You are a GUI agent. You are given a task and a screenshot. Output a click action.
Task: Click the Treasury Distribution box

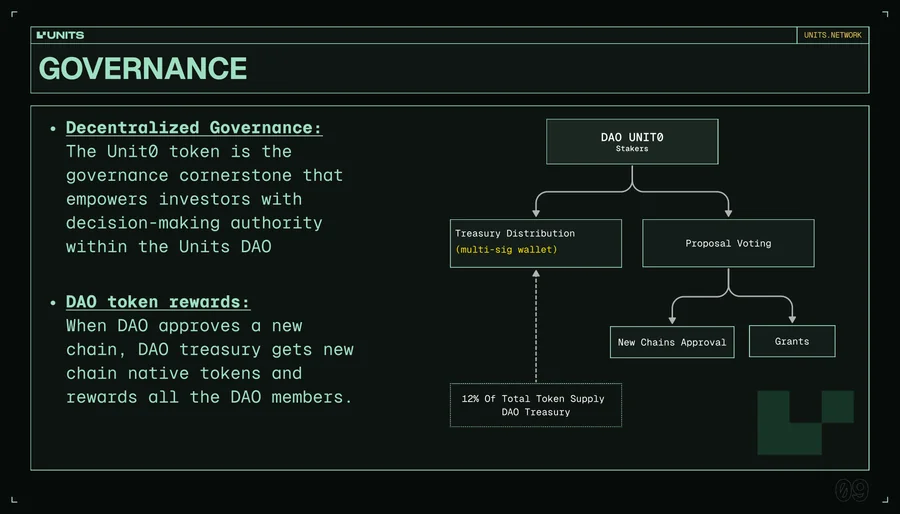[536, 243]
